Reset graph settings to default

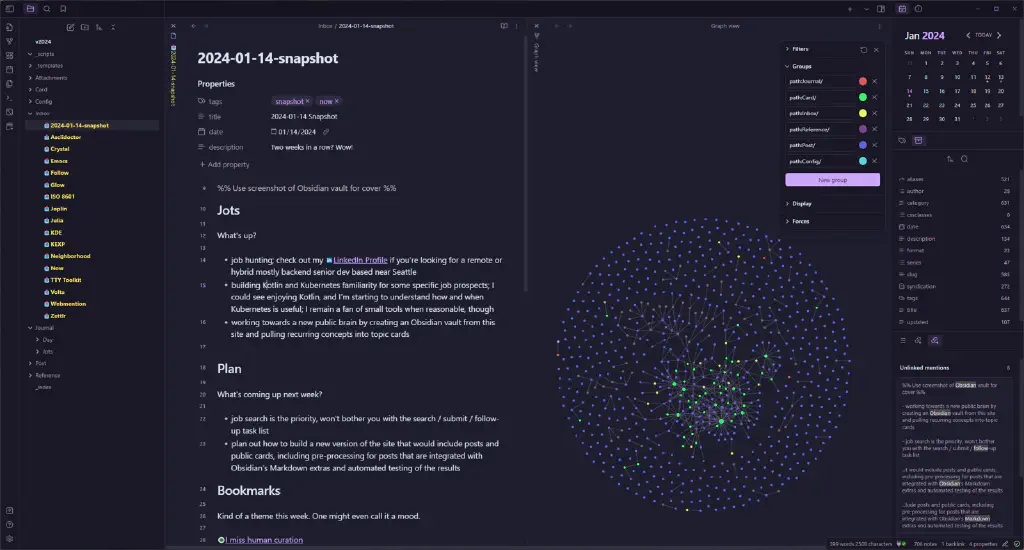(863, 49)
